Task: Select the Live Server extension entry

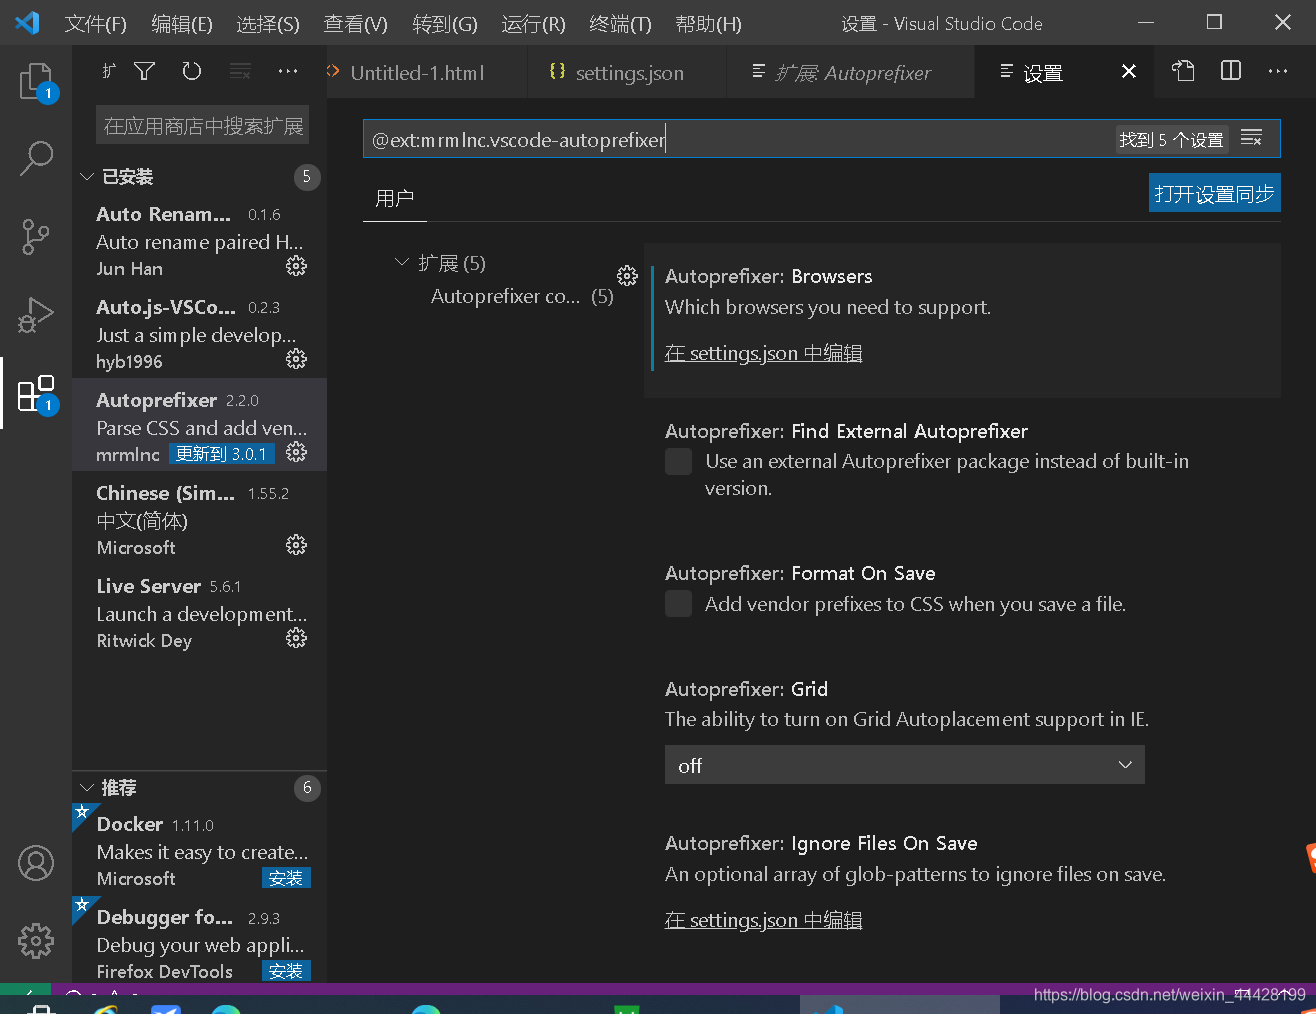Action: click(199, 612)
